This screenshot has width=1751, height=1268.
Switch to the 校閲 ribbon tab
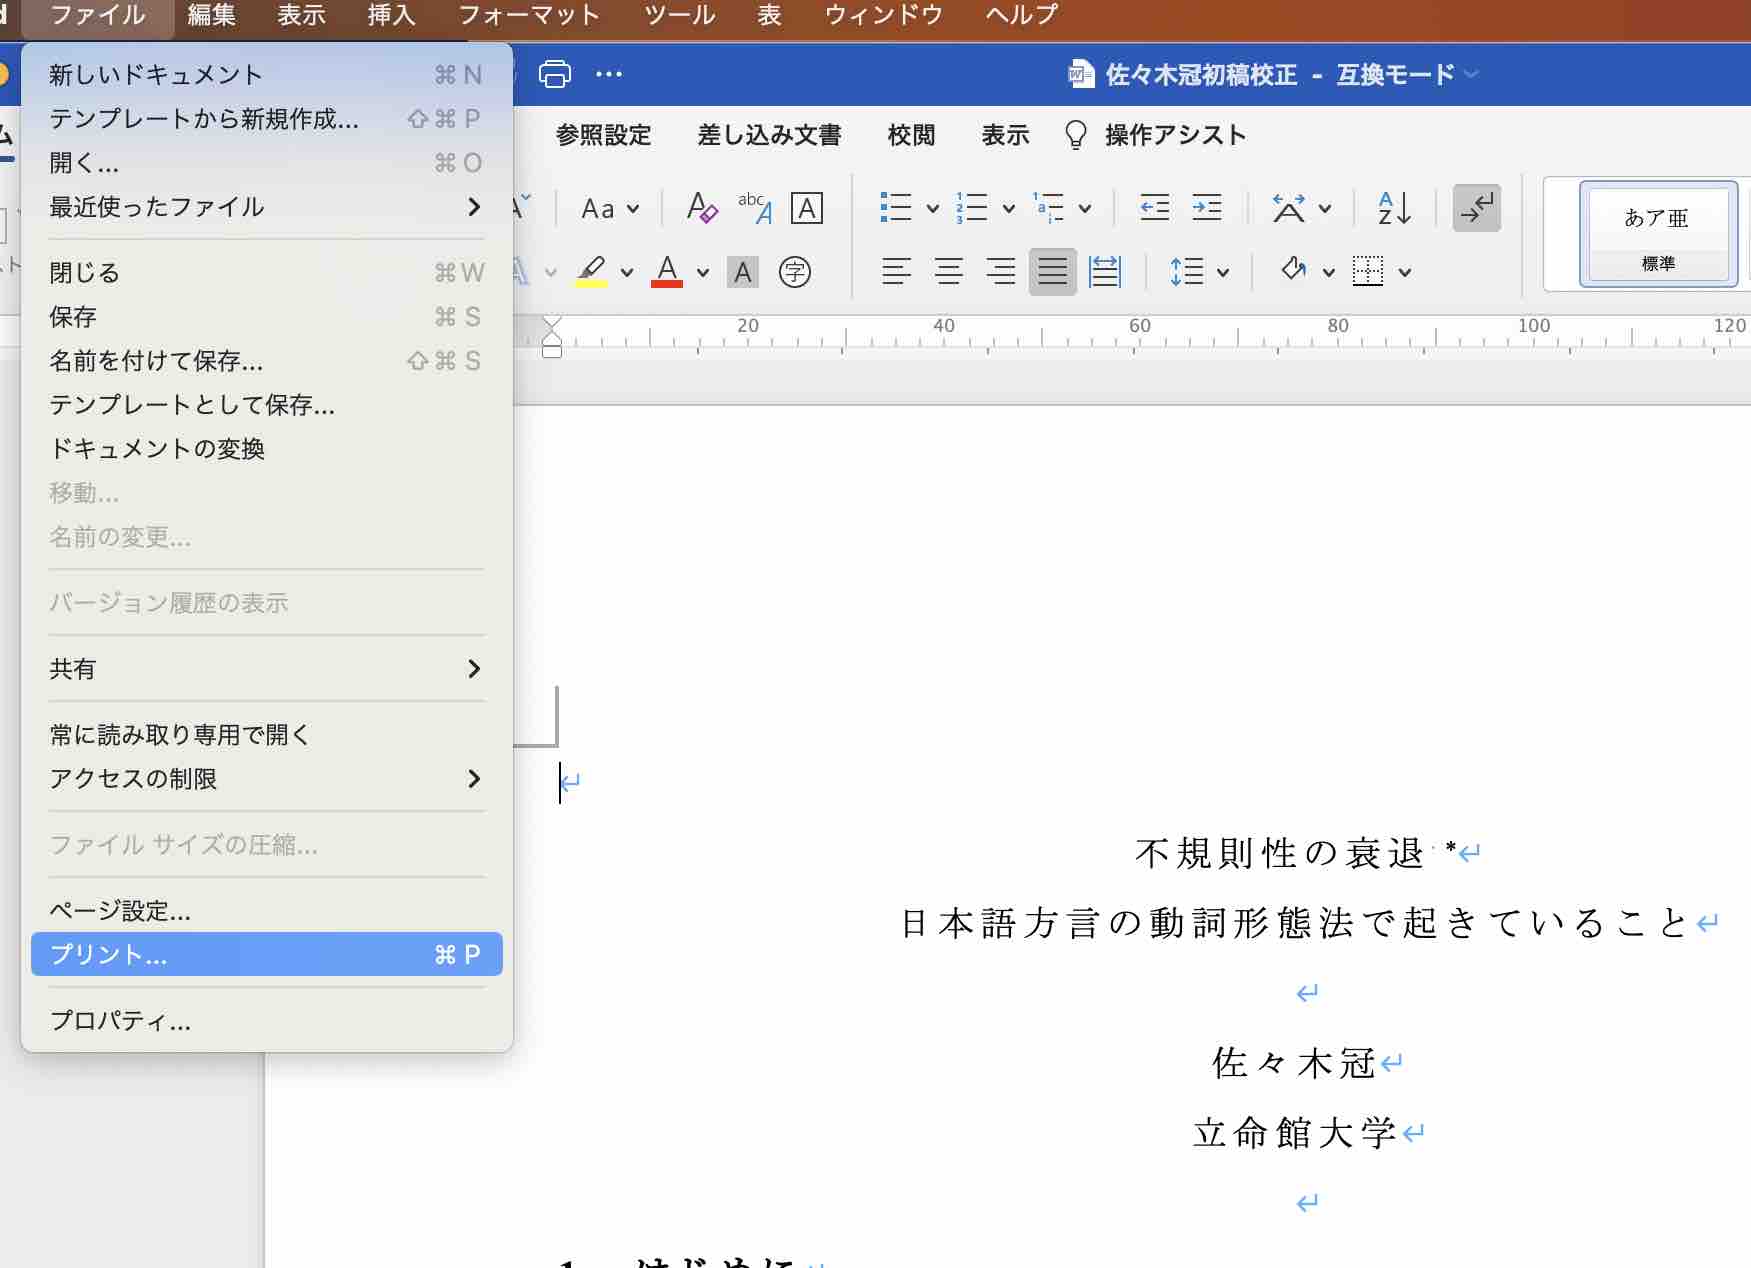pyautogui.click(x=912, y=135)
